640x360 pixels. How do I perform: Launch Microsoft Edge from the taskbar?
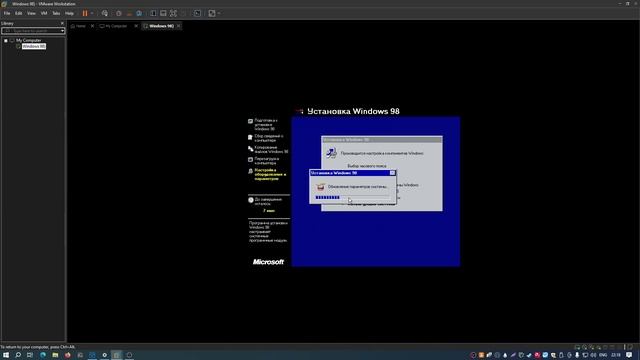(43, 355)
